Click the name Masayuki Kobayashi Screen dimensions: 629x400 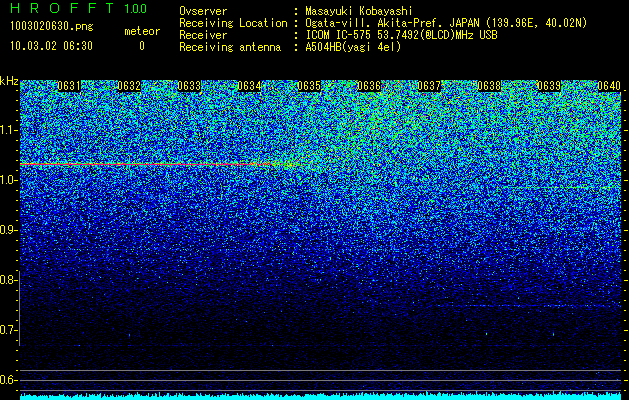click(x=359, y=11)
